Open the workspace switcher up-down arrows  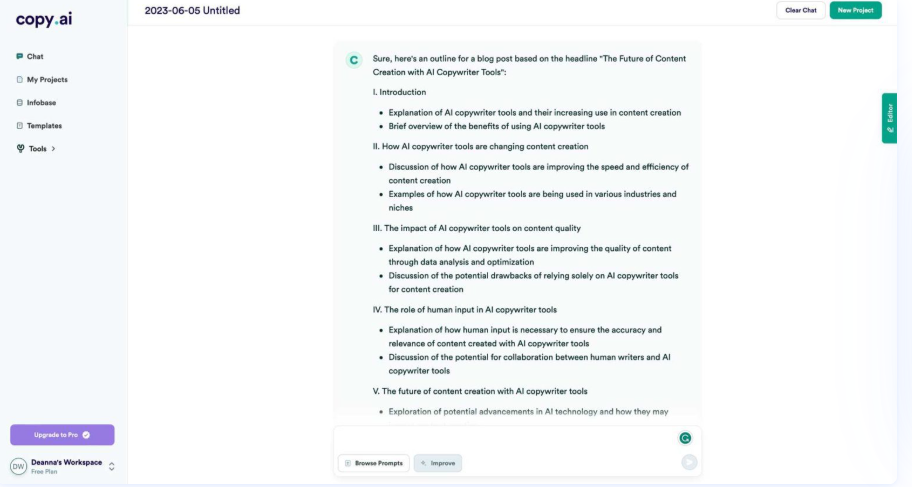(x=112, y=466)
